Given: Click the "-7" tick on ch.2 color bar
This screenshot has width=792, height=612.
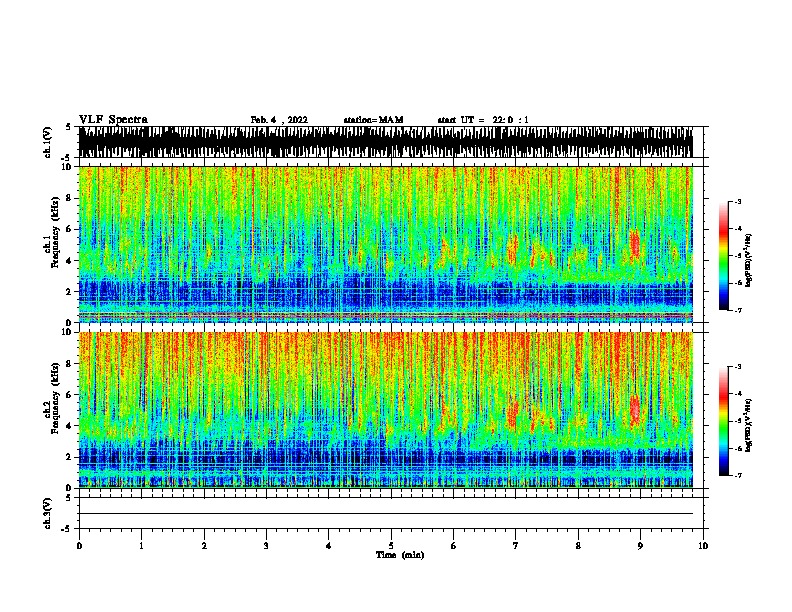Looking at the screenshot, I should 738,475.
